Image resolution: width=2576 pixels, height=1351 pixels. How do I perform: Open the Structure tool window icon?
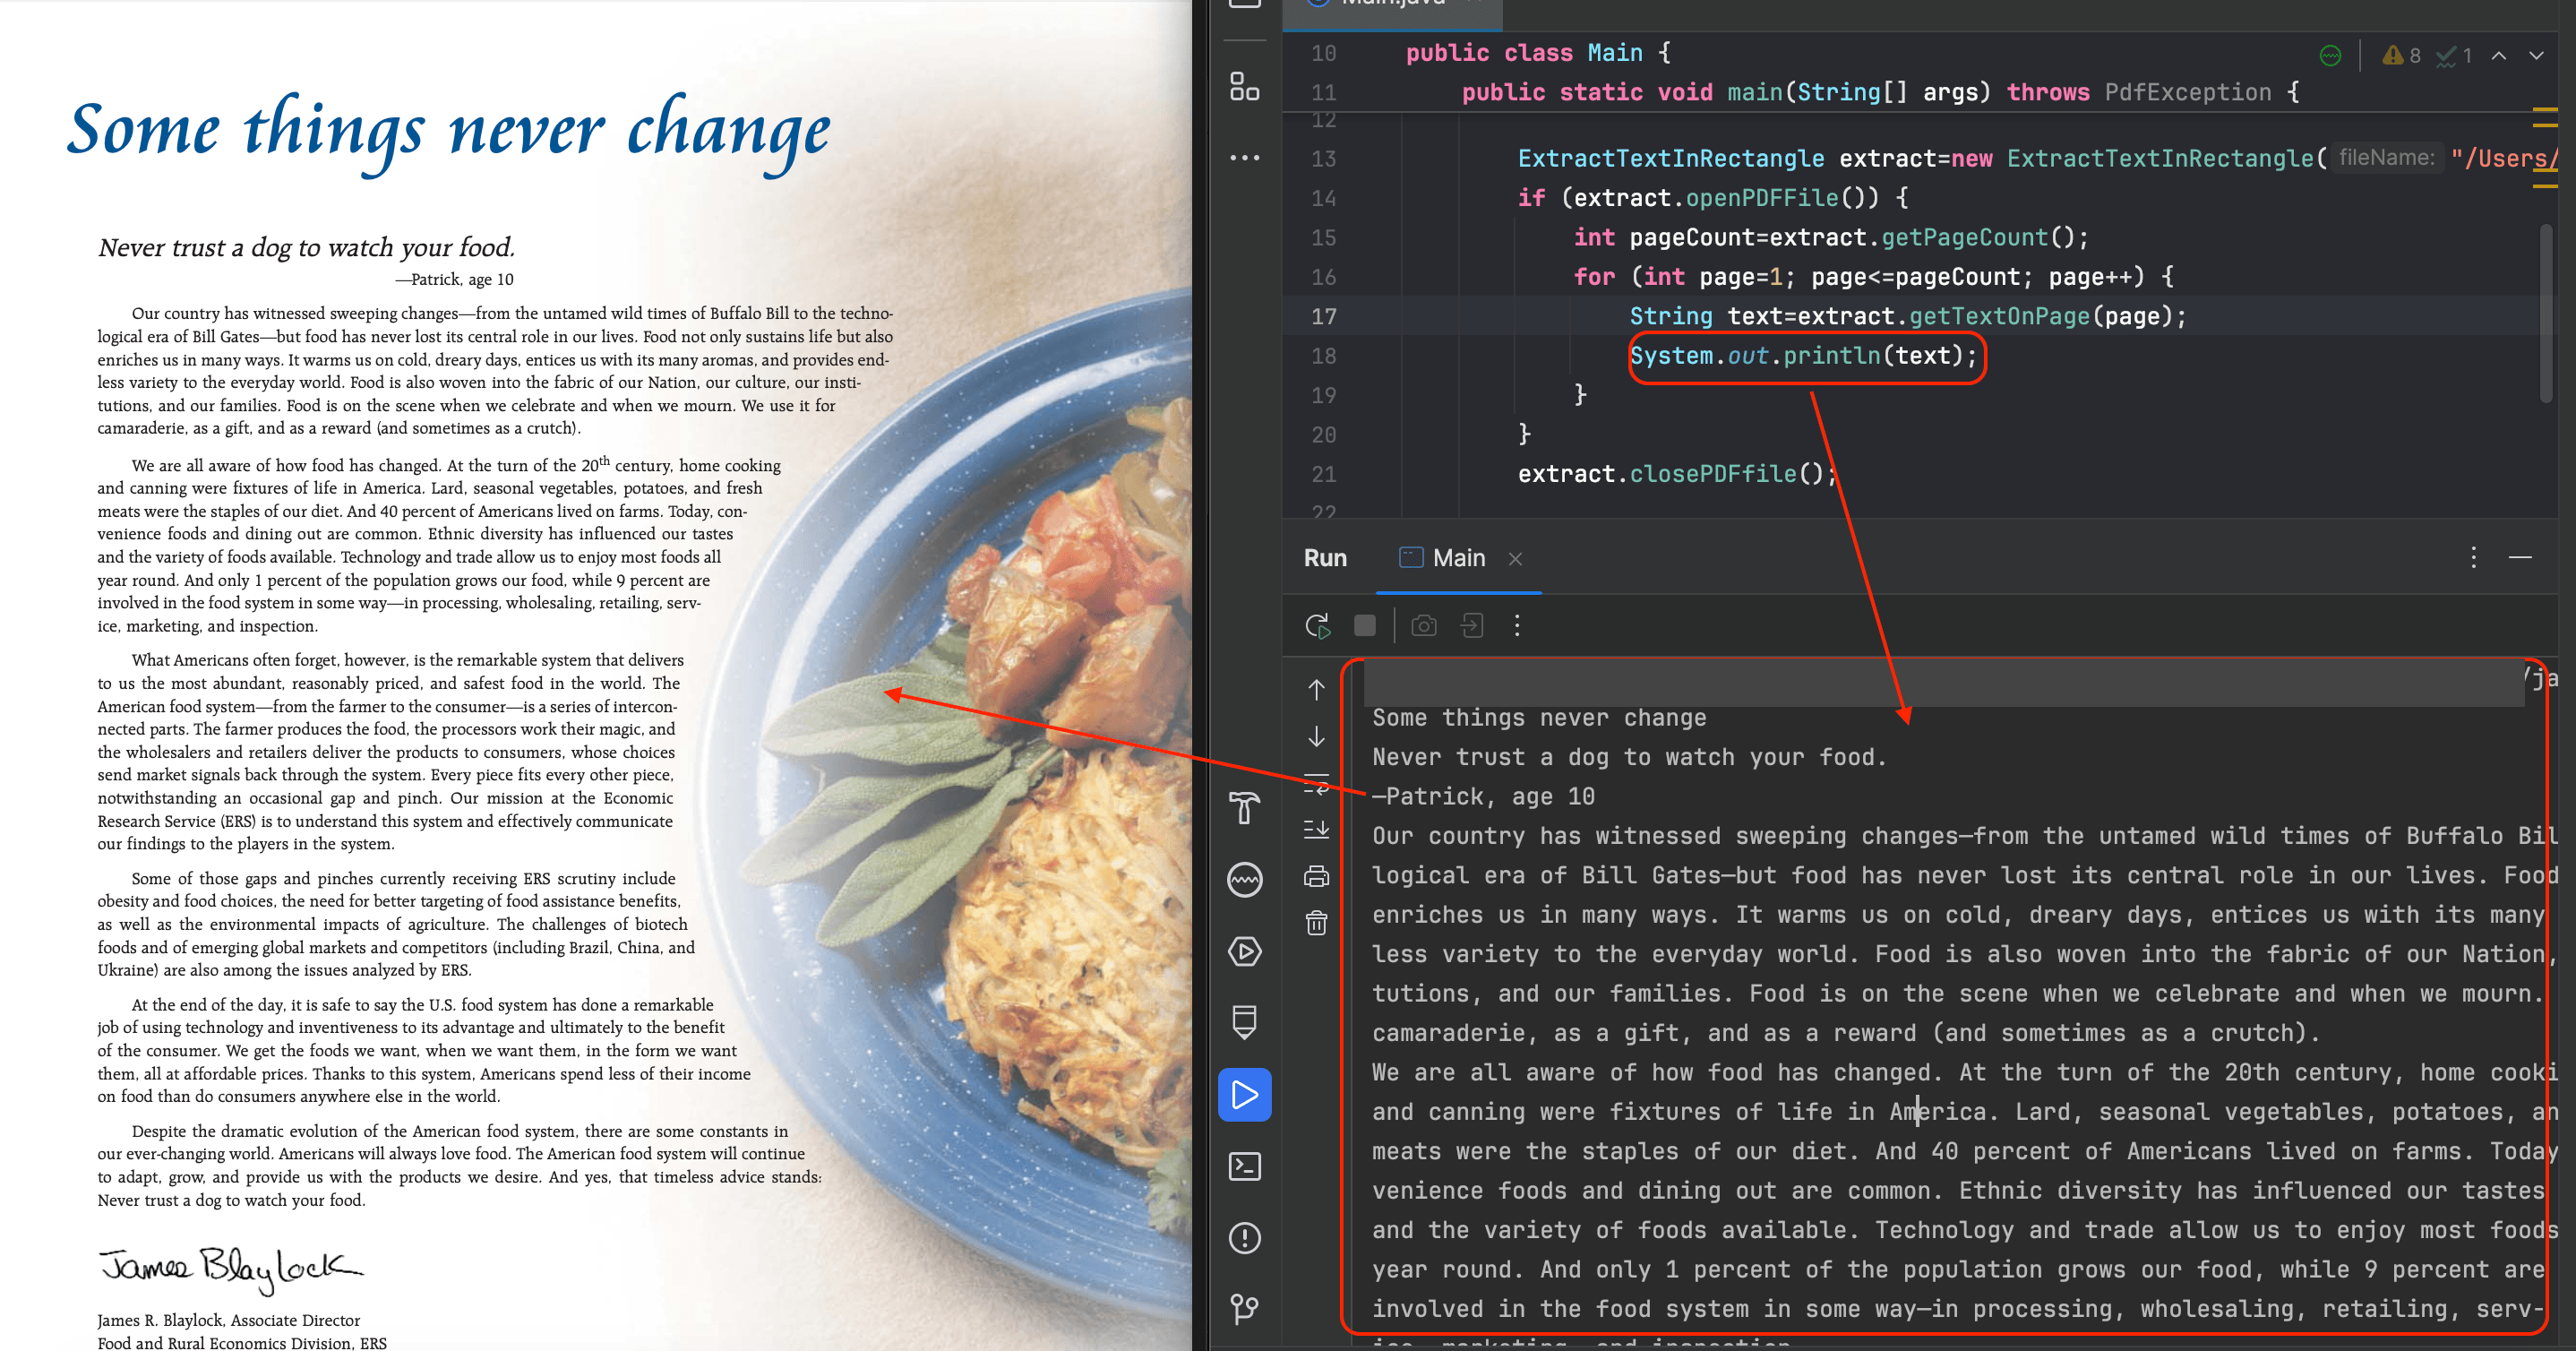(x=1244, y=87)
